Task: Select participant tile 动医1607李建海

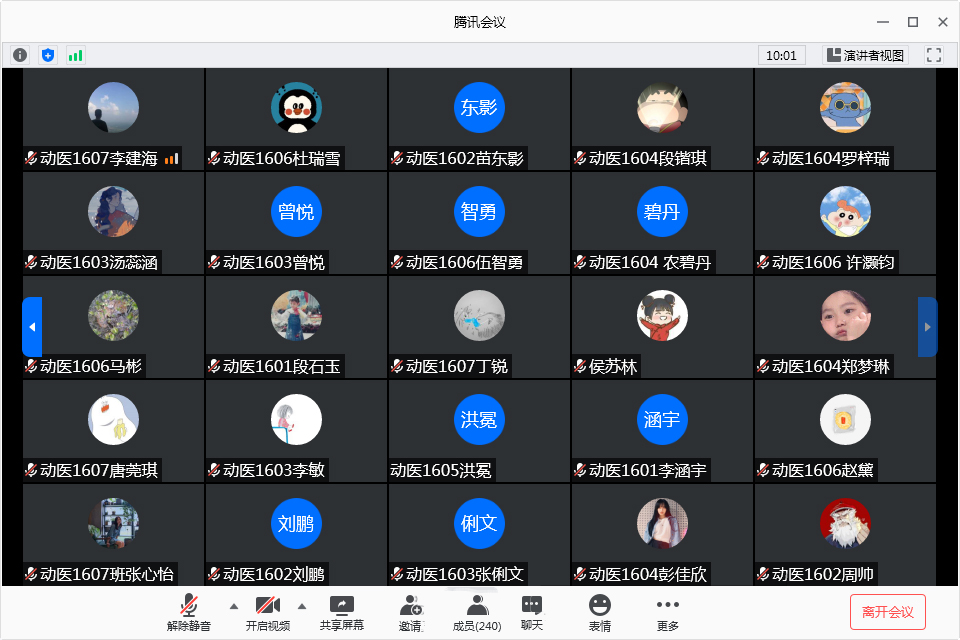Action: [x=113, y=119]
